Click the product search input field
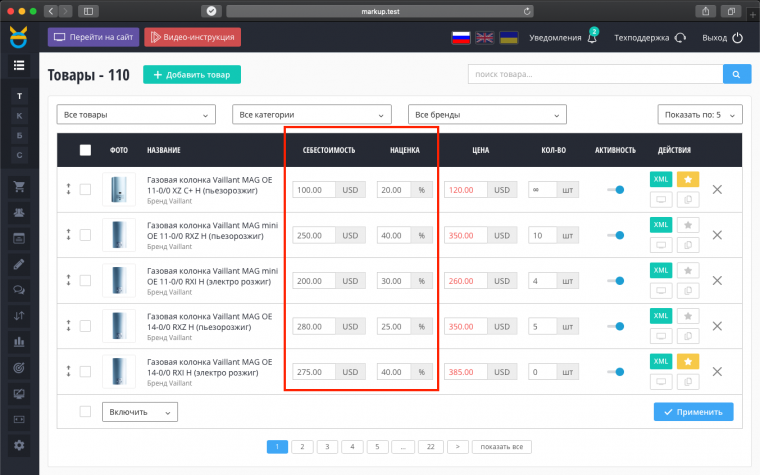This screenshot has width=760, height=475. [595, 74]
